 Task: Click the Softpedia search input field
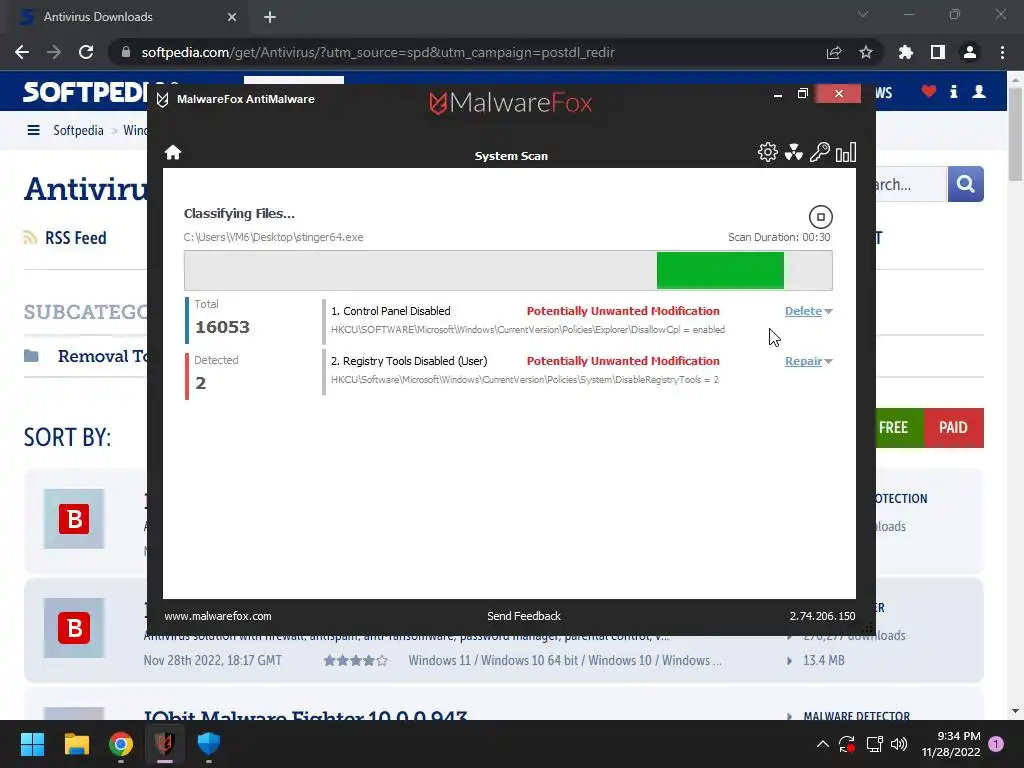[x=910, y=184]
